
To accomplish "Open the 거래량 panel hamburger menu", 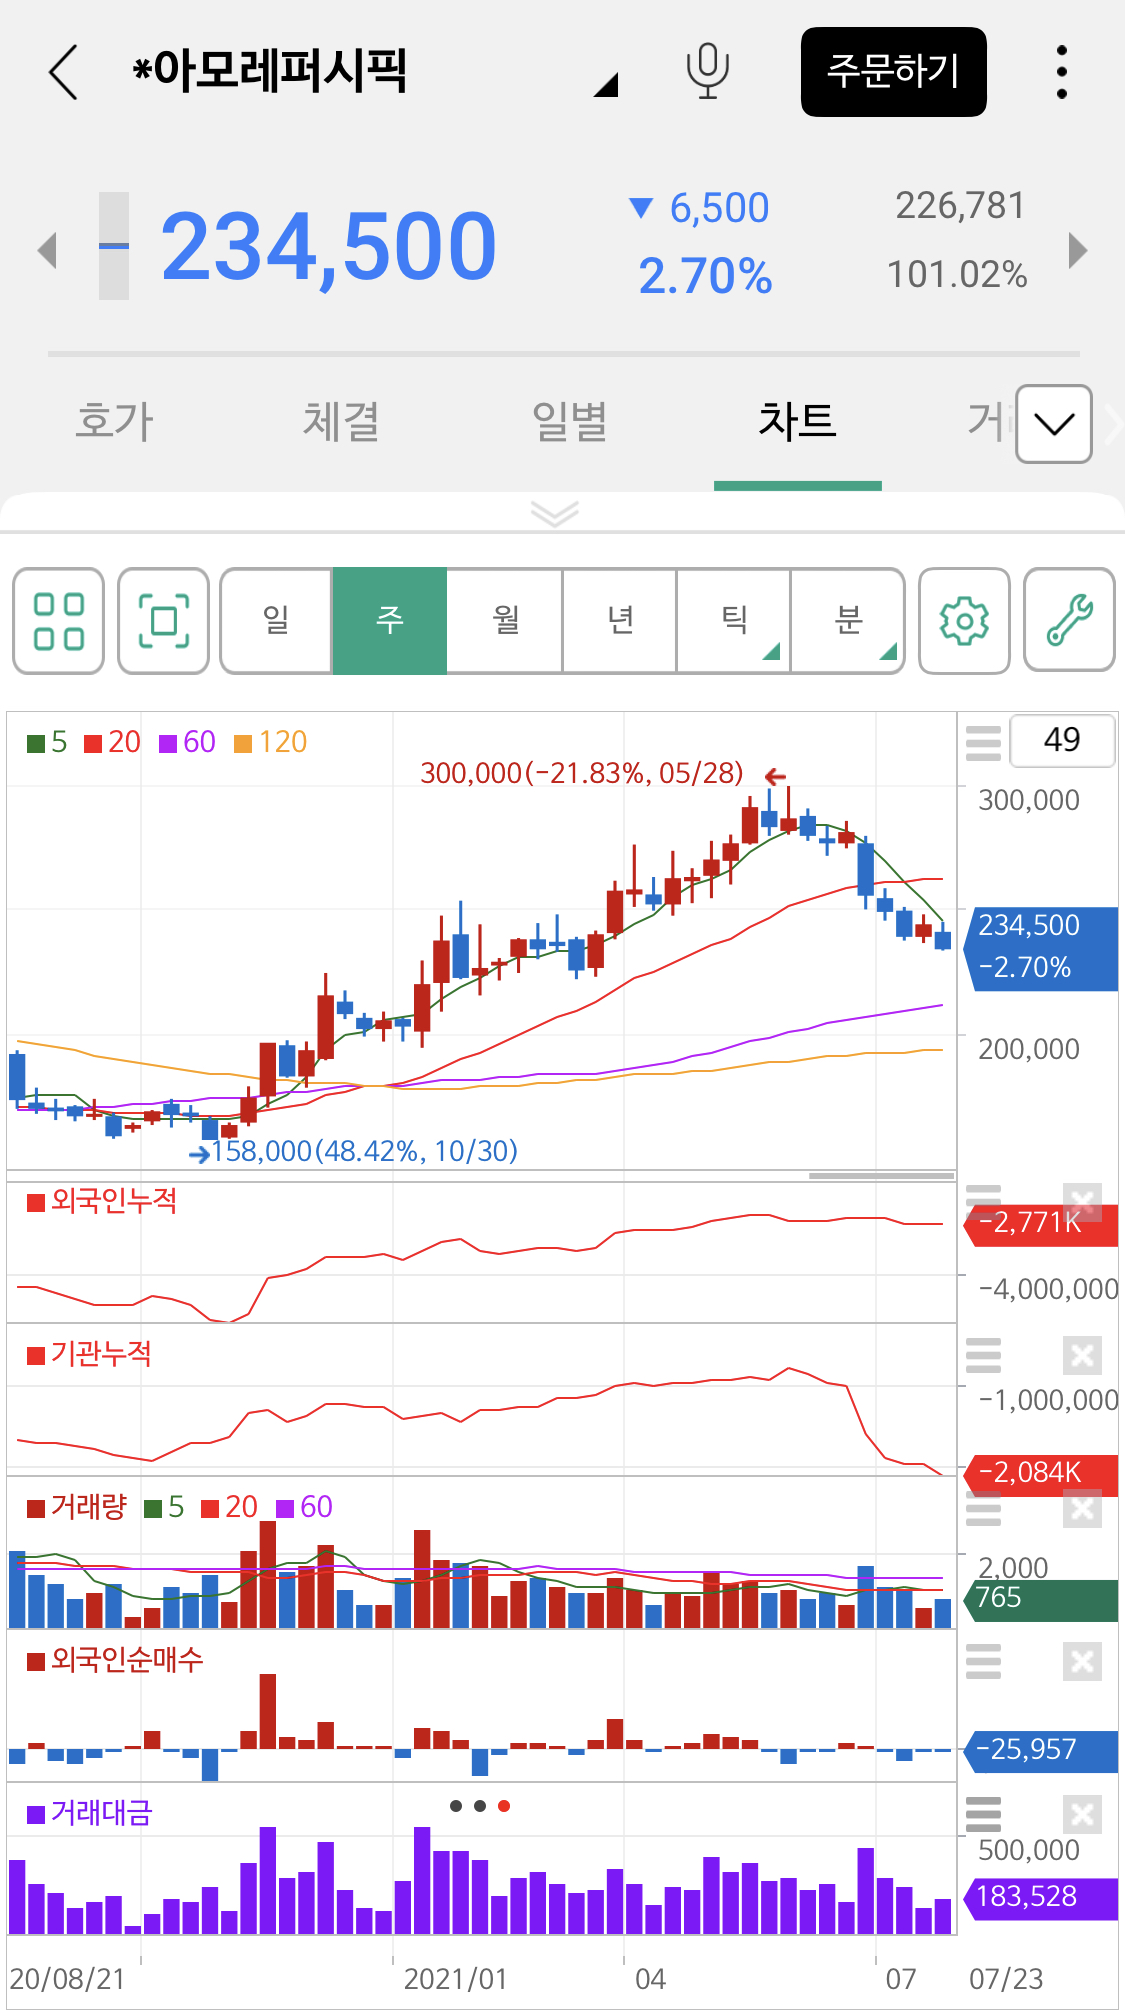I will click(983, 1510).
